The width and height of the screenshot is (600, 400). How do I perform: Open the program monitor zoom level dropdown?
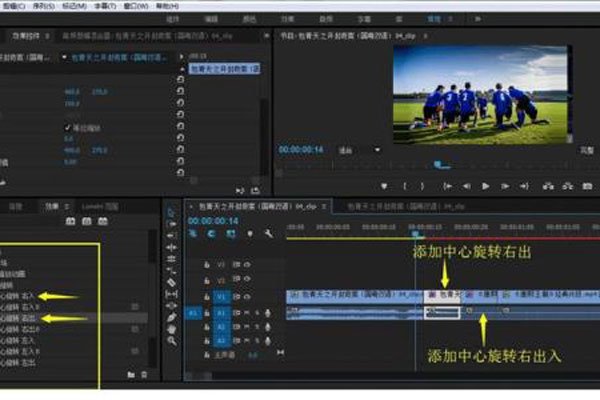click(x=362, y=150)
